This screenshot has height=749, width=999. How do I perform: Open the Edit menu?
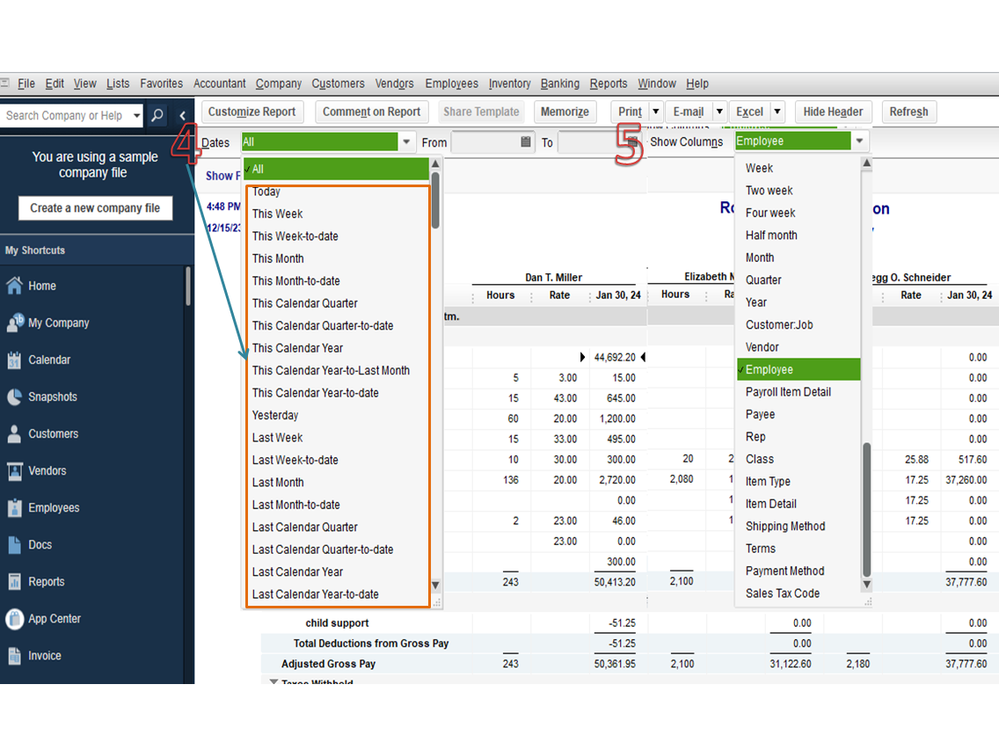click(x=54, y=83)
